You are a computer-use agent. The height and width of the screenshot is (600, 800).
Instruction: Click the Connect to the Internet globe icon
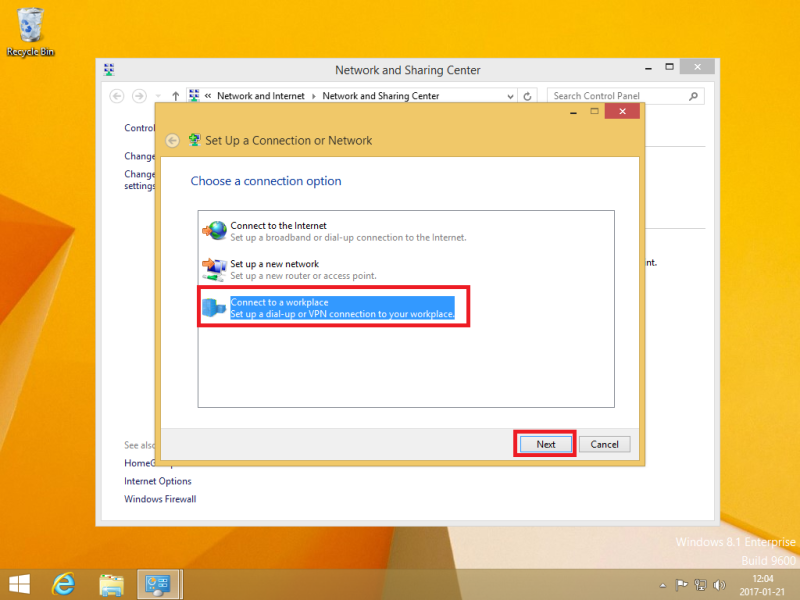pos(214,231)
